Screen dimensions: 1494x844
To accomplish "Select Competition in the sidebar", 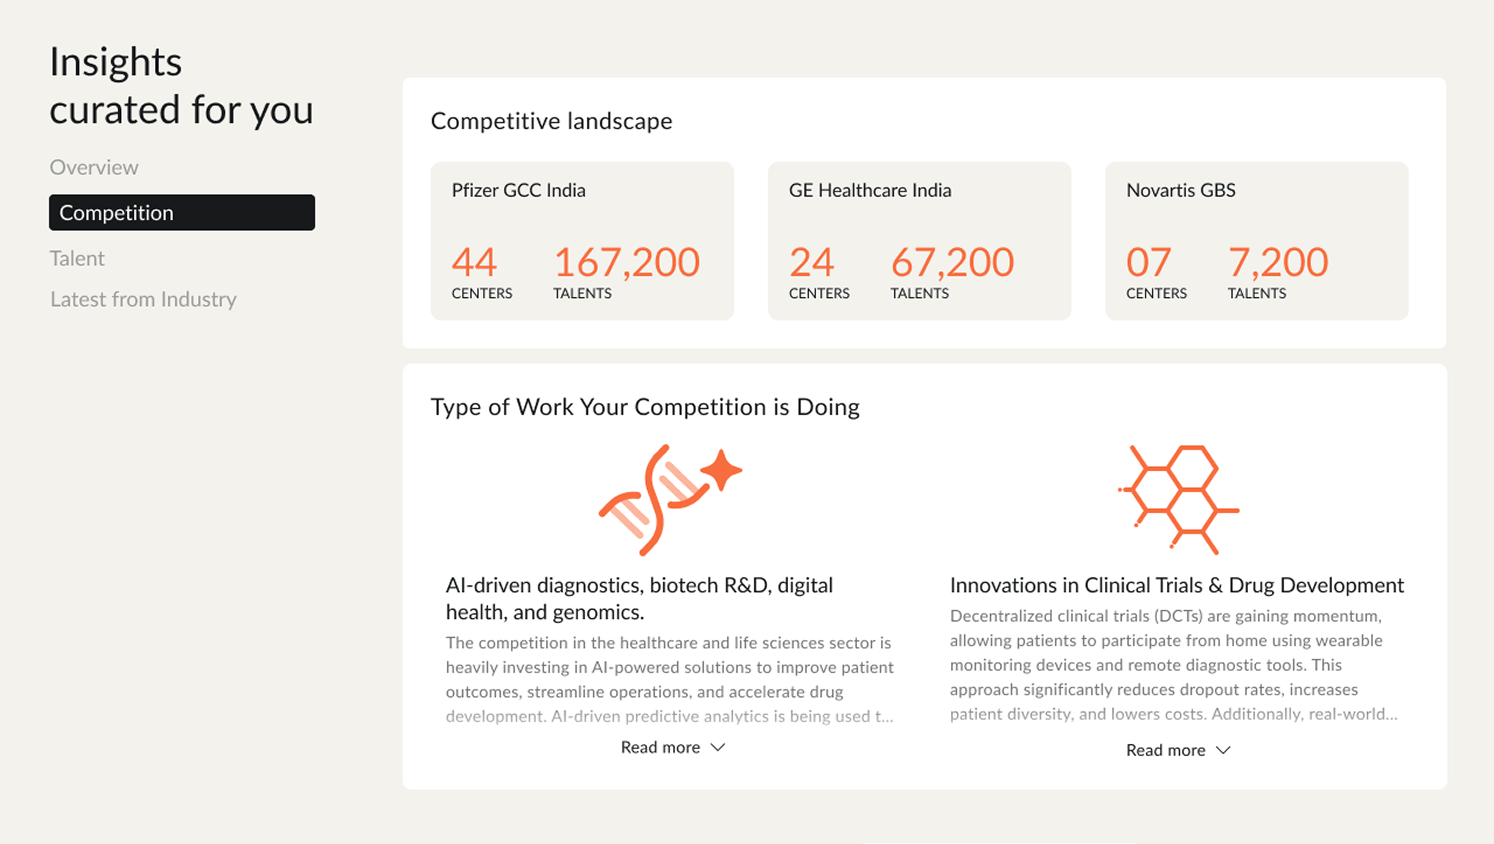I will tap(182, 212).
